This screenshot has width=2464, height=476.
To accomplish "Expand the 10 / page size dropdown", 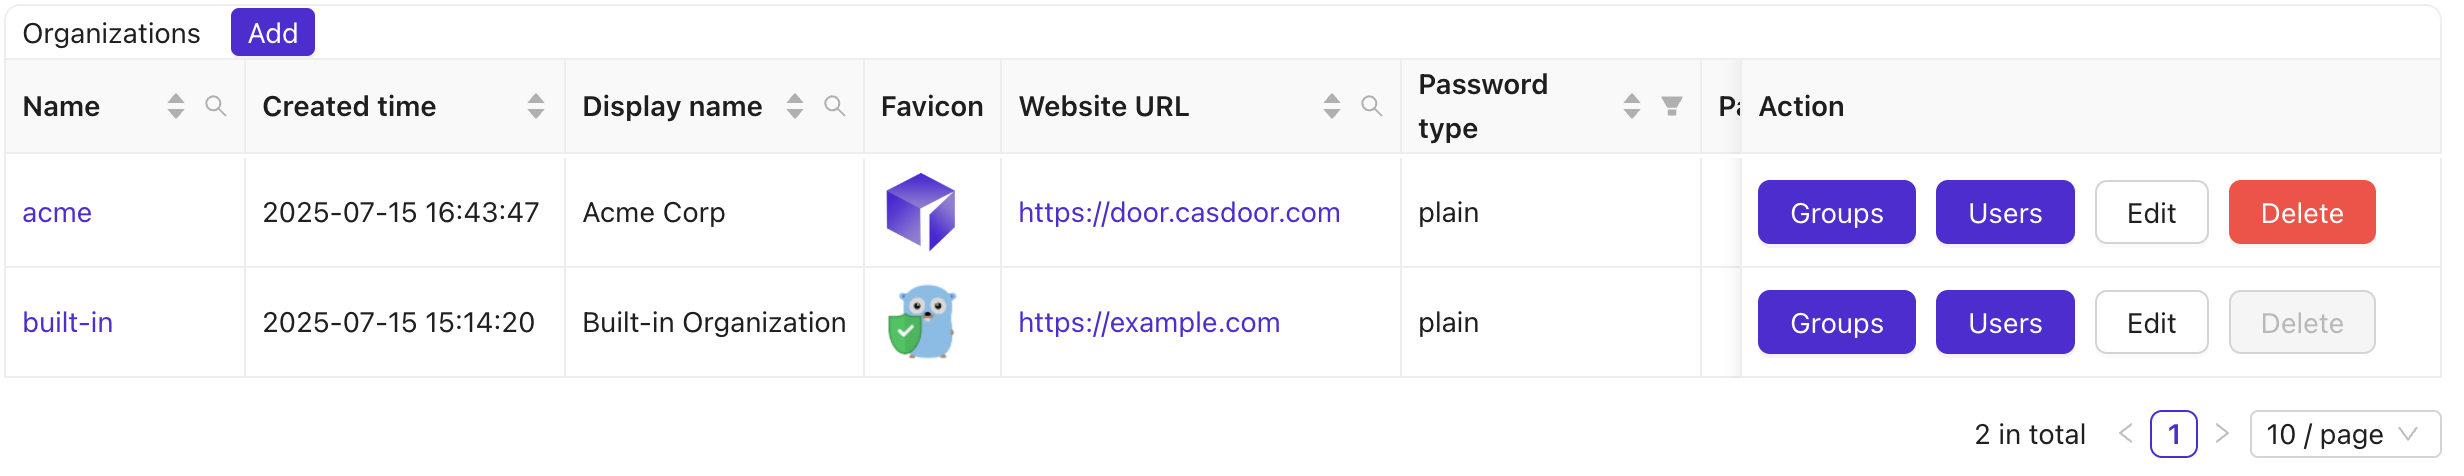I will point(2343,434).
